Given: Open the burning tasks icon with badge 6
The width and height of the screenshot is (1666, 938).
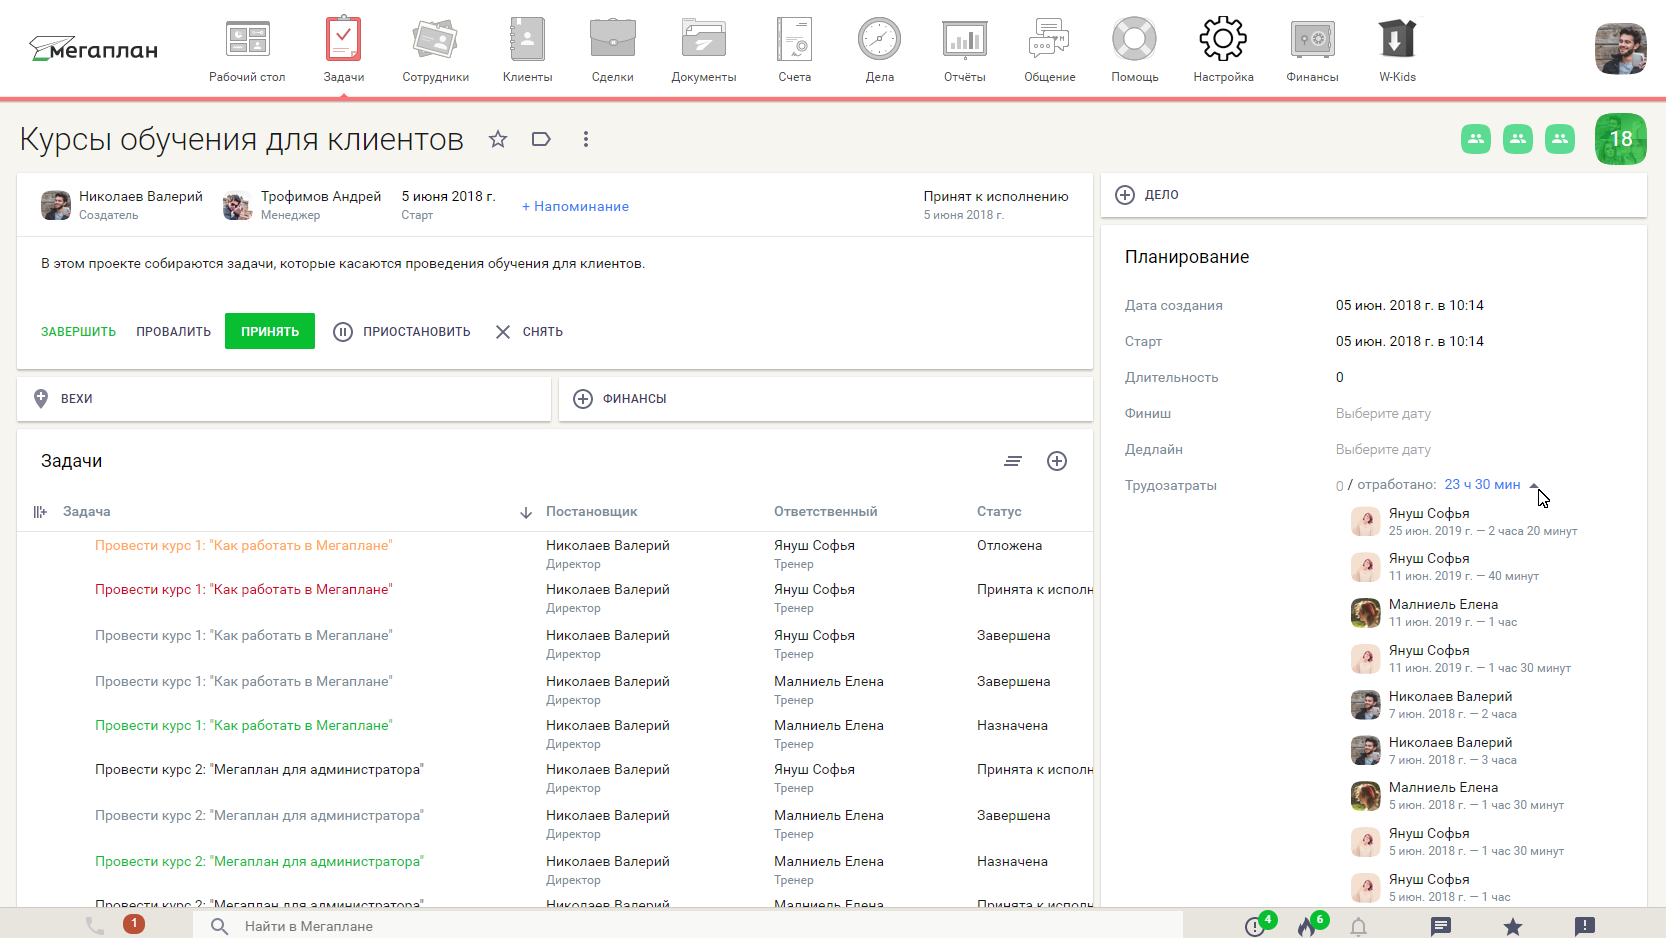Looking at the screenshot, I should coord(1308,926).
